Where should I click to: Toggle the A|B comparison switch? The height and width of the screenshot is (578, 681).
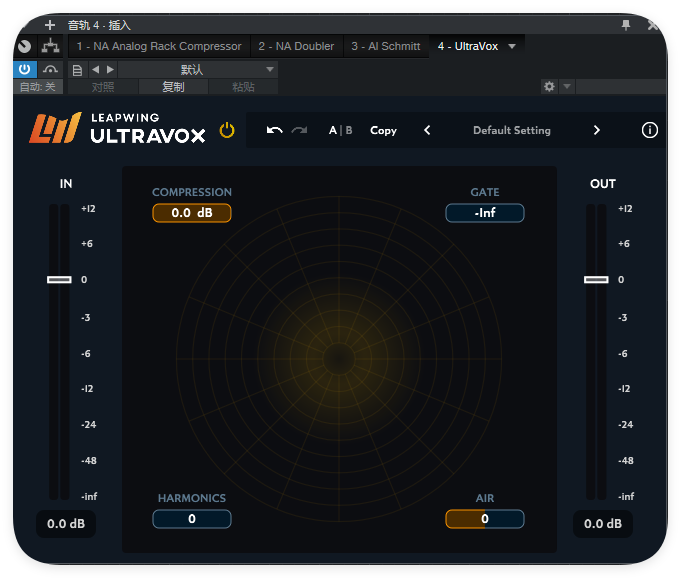340,130
